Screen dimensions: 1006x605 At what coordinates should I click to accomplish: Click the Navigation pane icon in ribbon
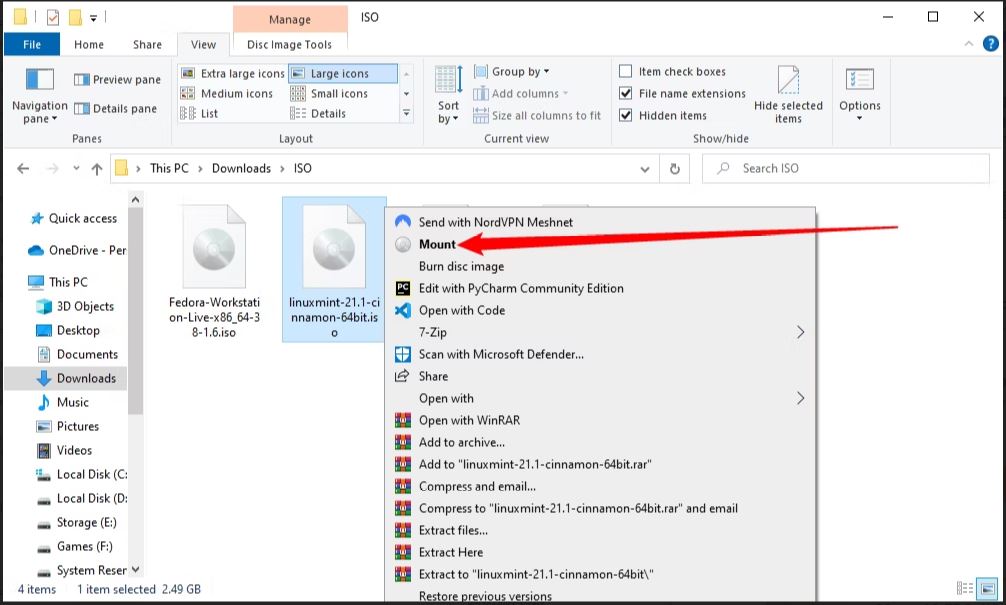(x=39, y=81)
